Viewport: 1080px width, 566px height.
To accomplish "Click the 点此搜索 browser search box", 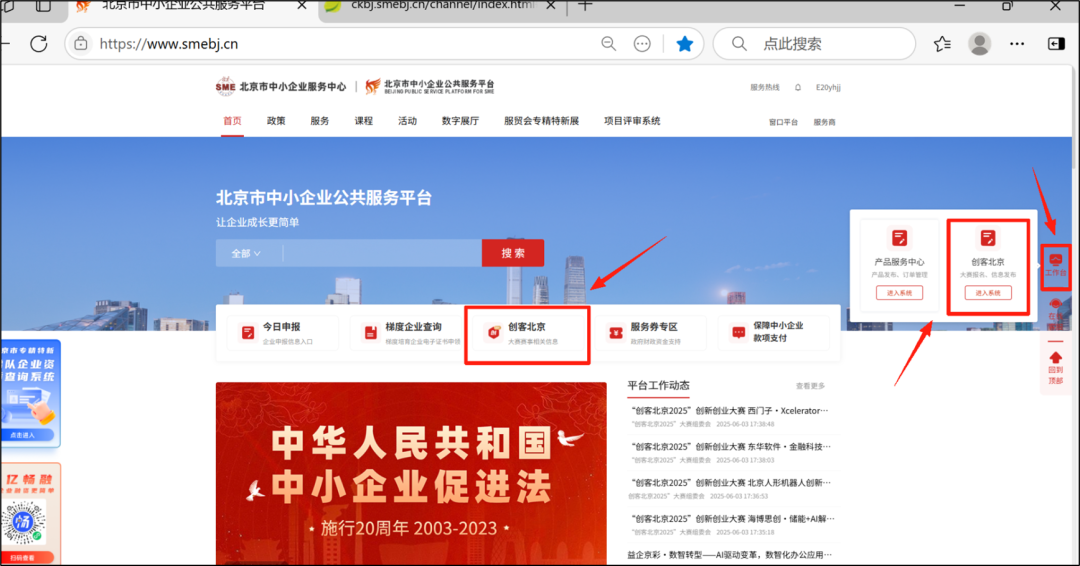I will (814, 44).
